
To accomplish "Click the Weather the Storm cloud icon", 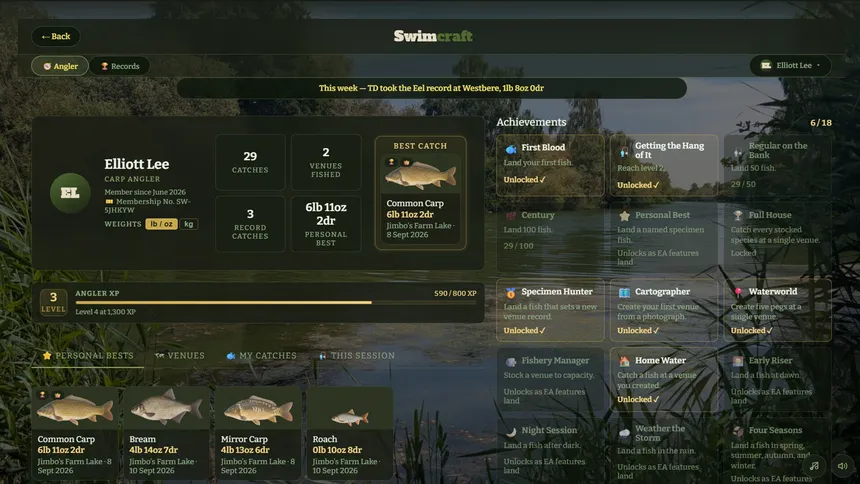I will (x=624, y=433).
